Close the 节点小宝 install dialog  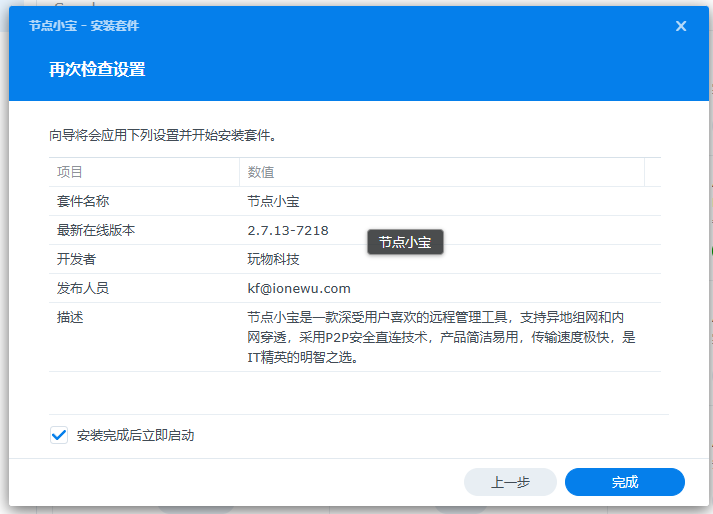681,26
